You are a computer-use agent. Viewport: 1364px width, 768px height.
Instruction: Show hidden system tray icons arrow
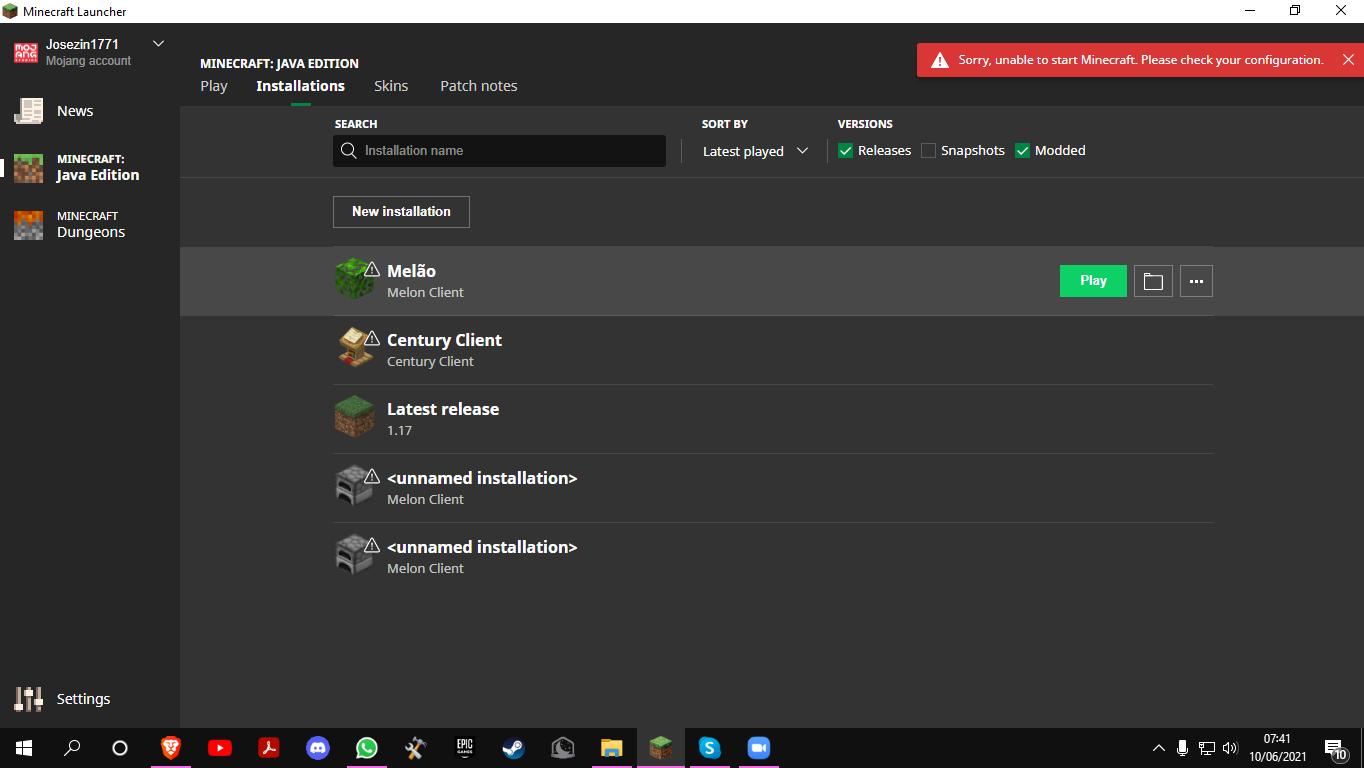(1158, 748)
